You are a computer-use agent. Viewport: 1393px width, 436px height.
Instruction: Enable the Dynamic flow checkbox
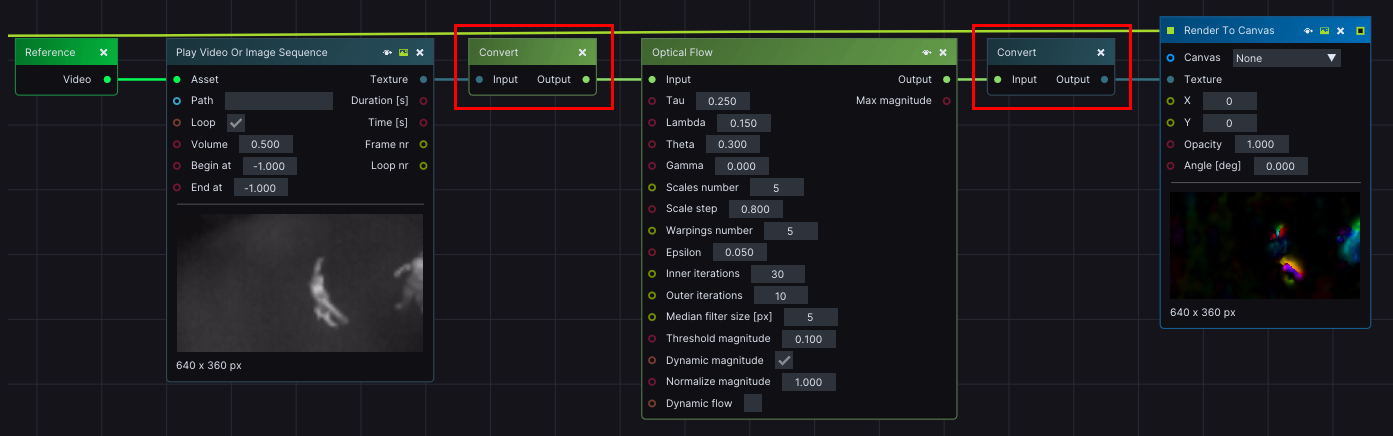753,403
